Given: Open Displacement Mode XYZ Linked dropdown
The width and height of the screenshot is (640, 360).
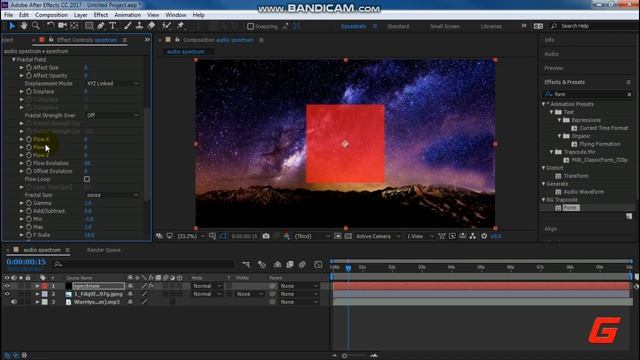Looking at the screenshot, I should [x=112, y=84].
